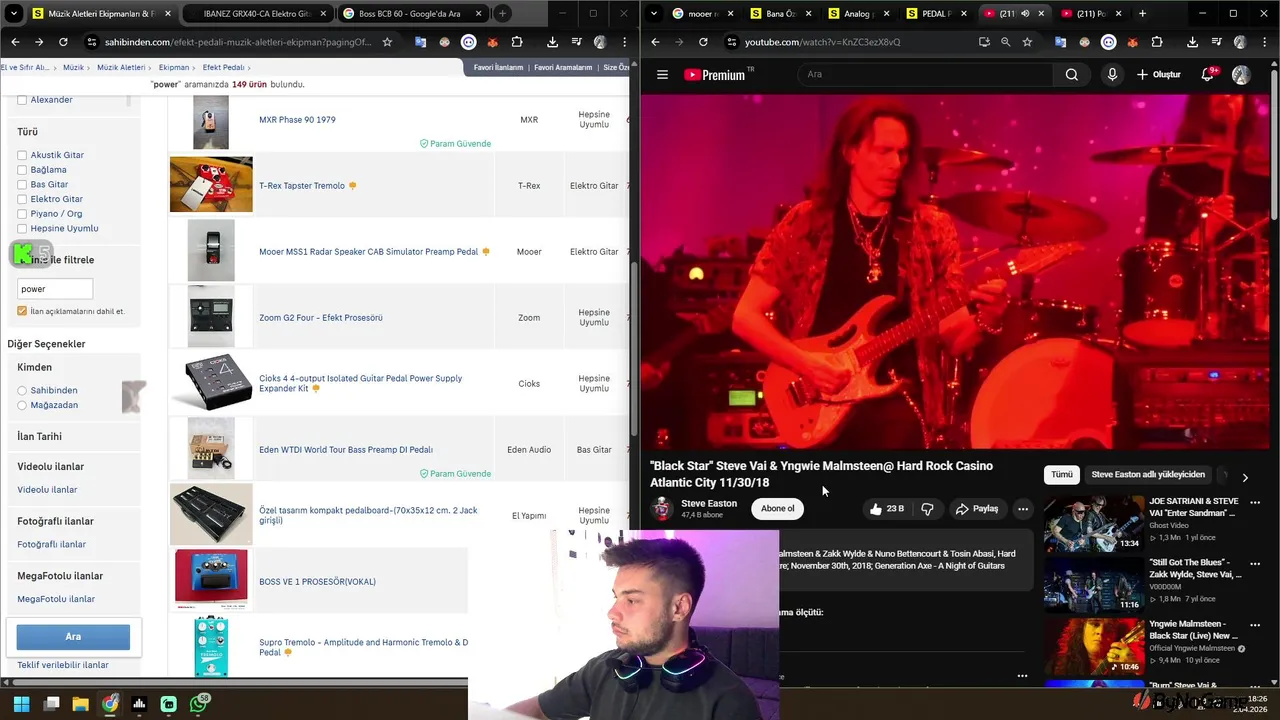1280x720 pixels.
Task: Check the Piyano / Org filter
Action: [22, 214]
